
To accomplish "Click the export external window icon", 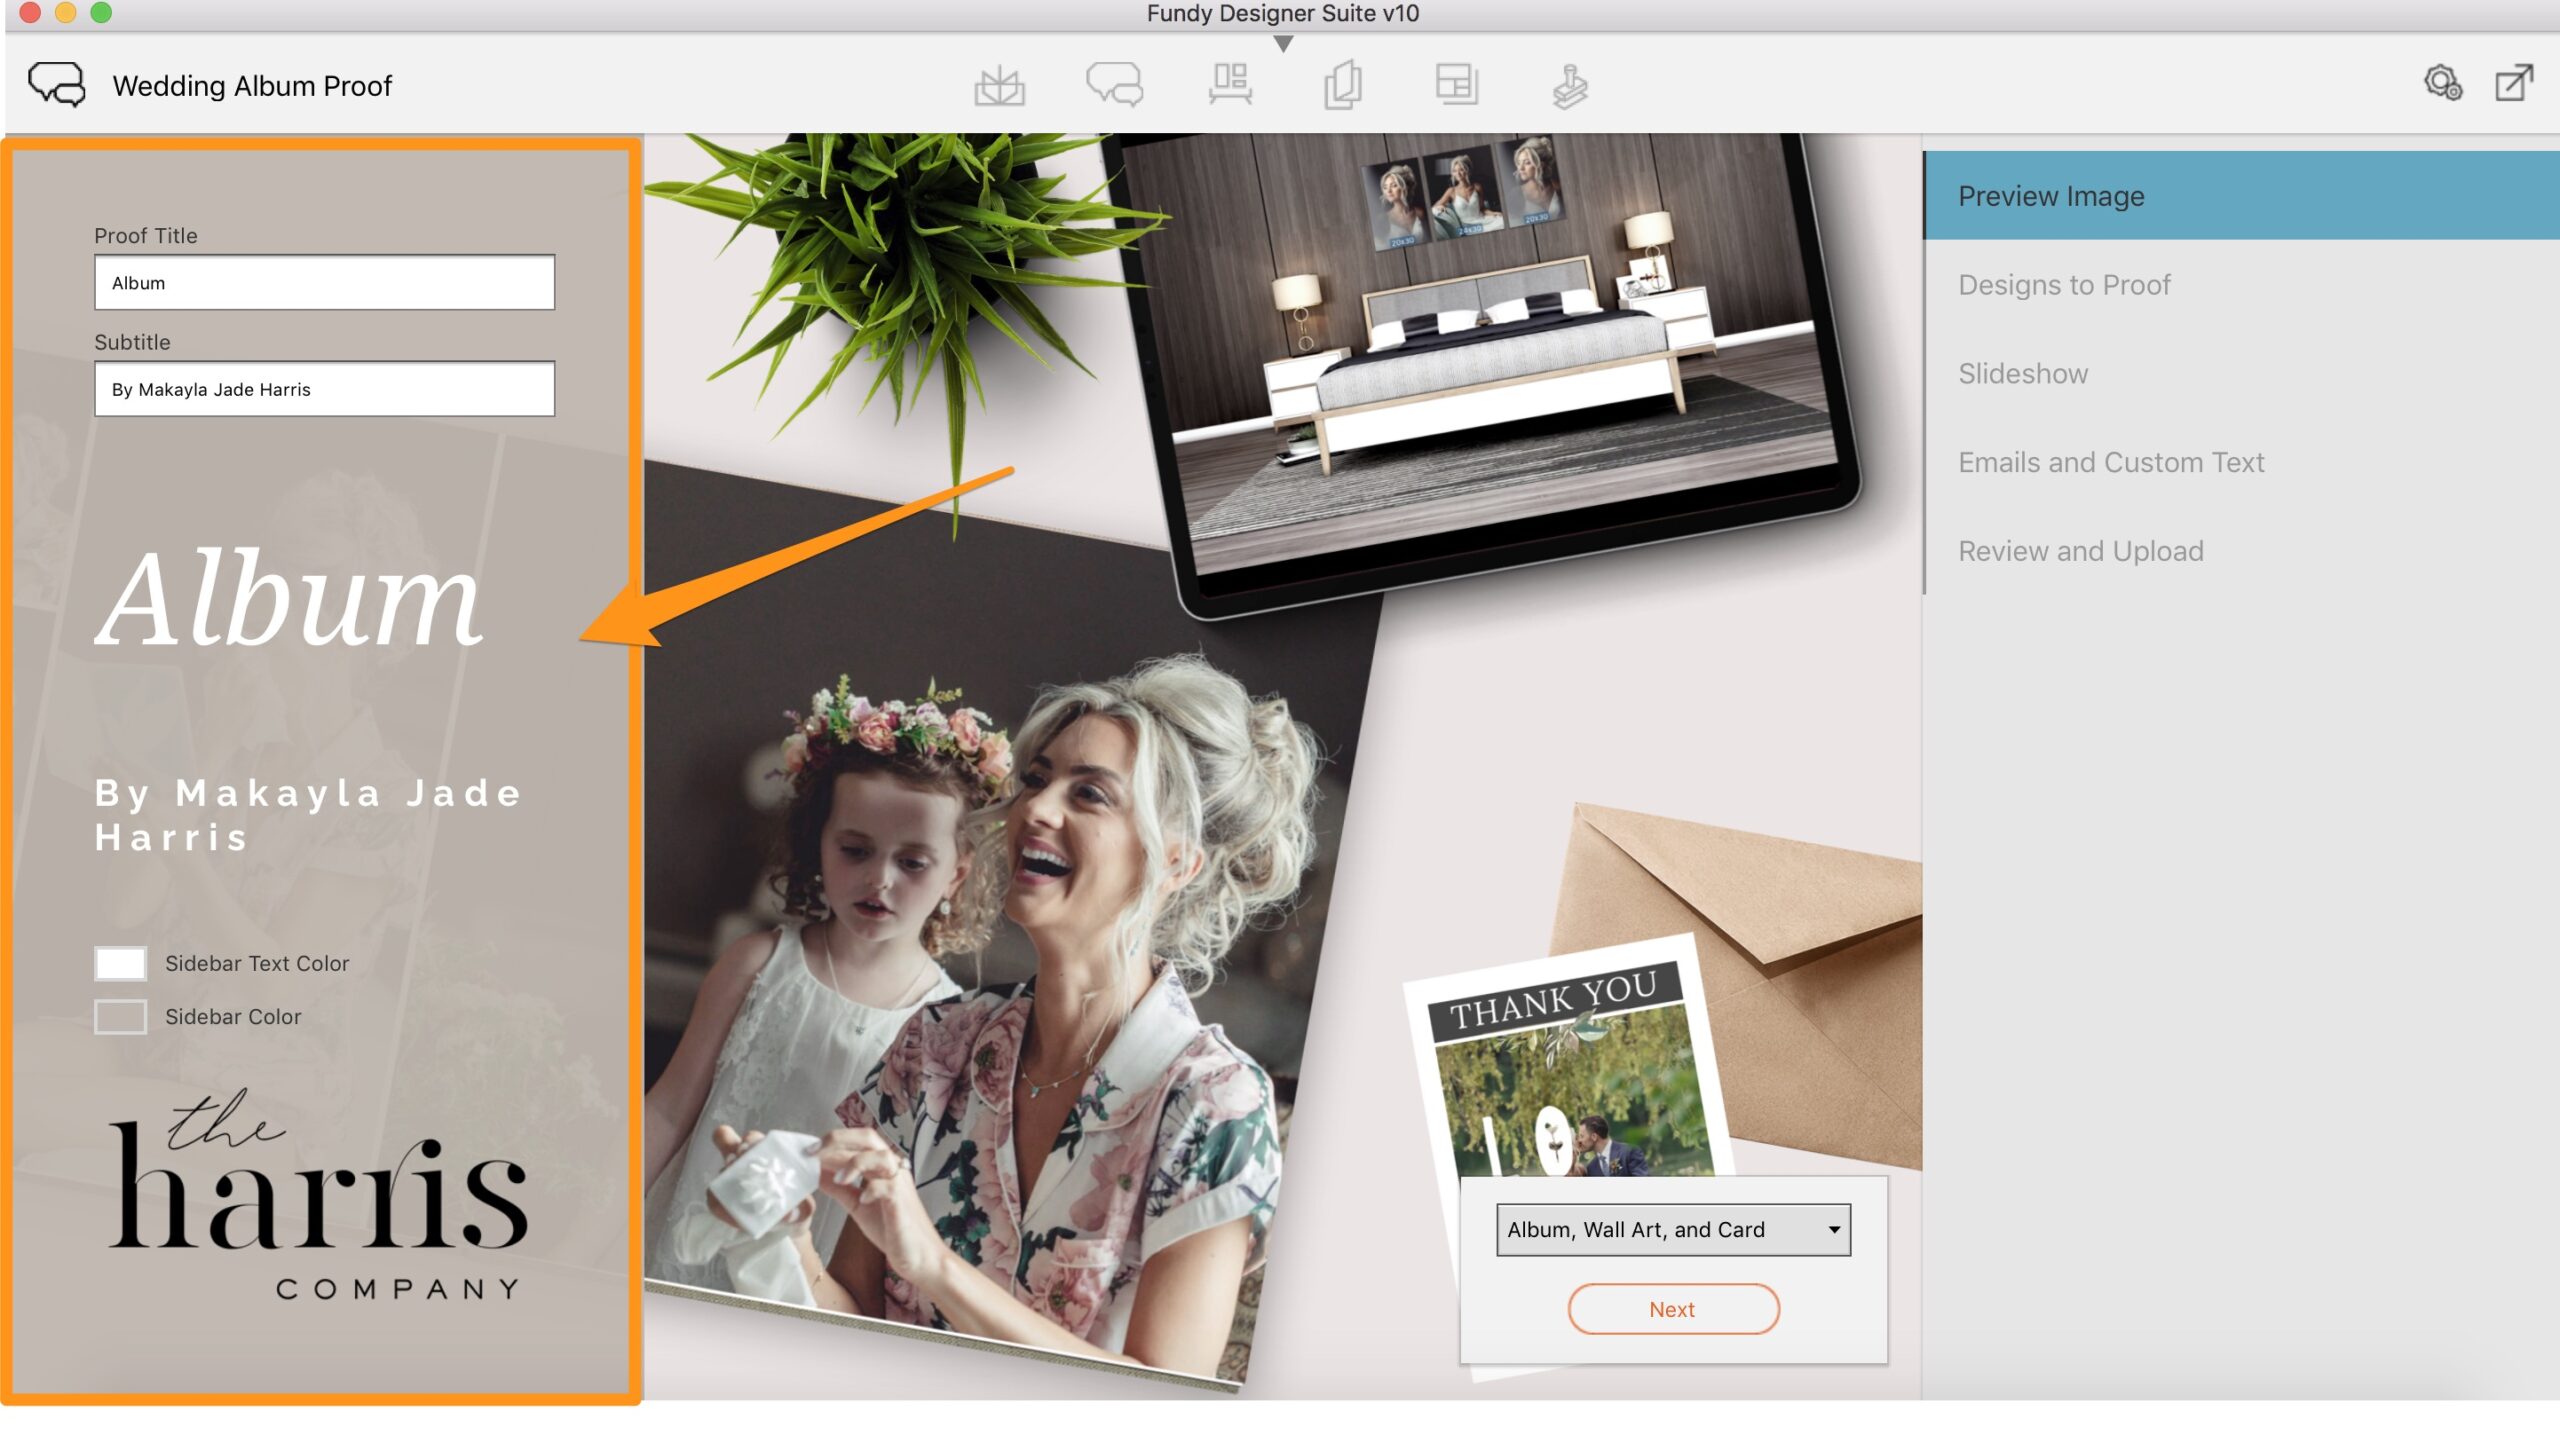I will coord(2514,83).
